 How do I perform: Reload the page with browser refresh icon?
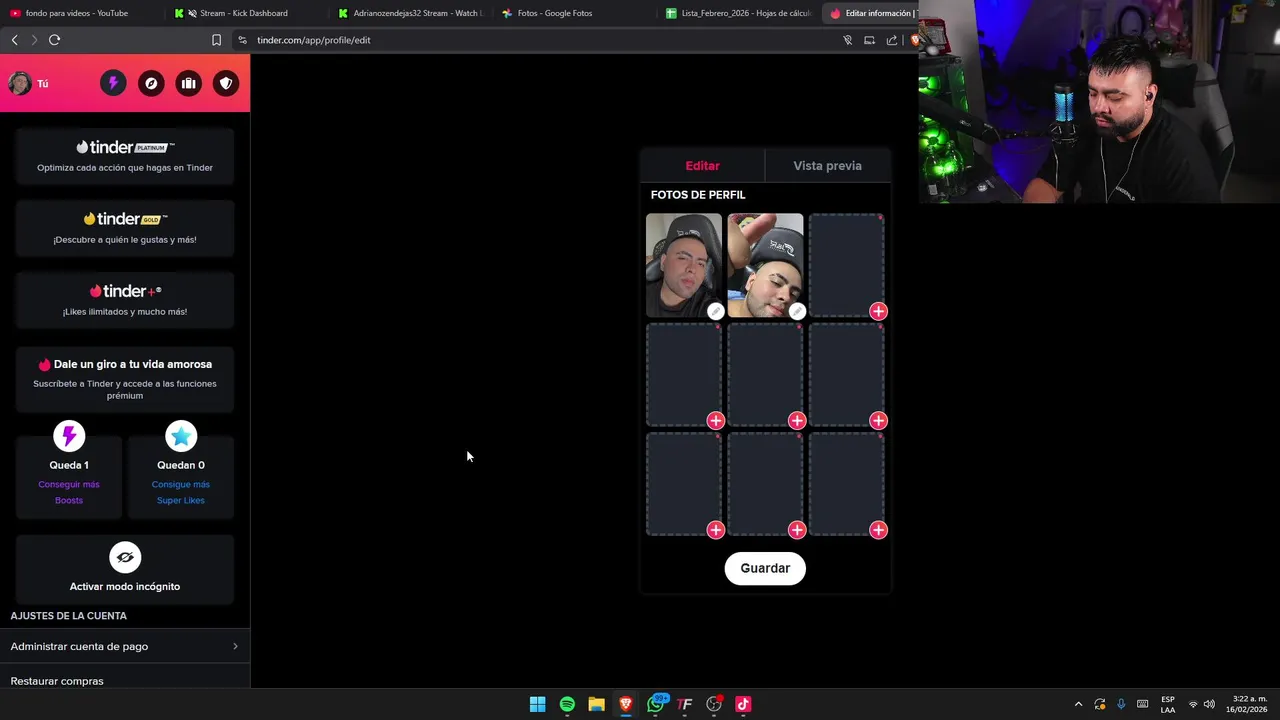(x=54, y=40)
